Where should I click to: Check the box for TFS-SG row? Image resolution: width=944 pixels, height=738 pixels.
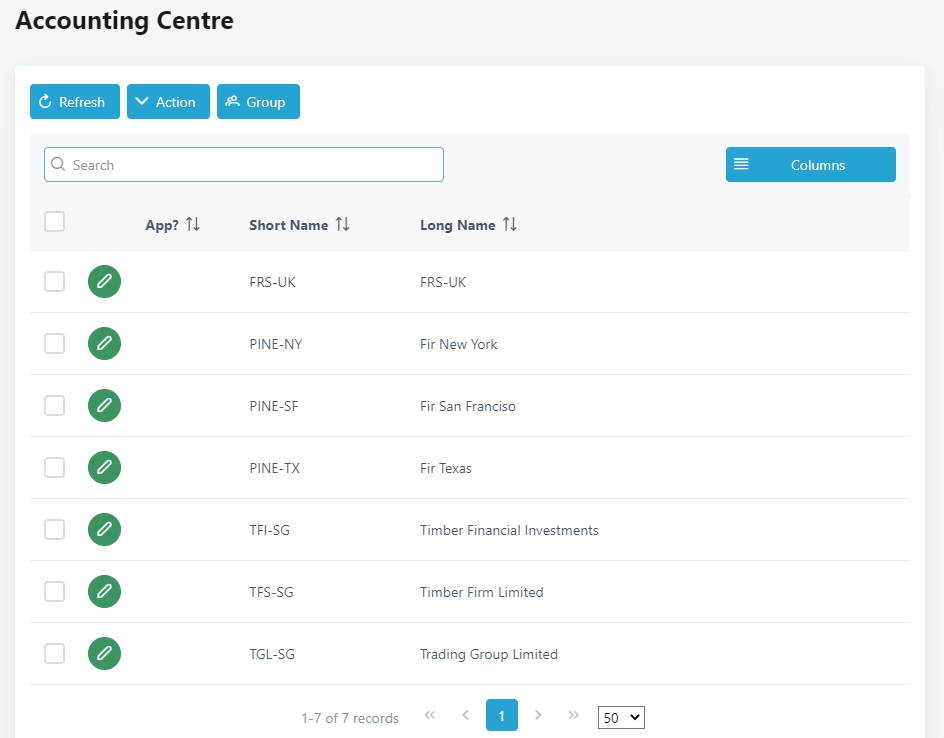[55, 592]
